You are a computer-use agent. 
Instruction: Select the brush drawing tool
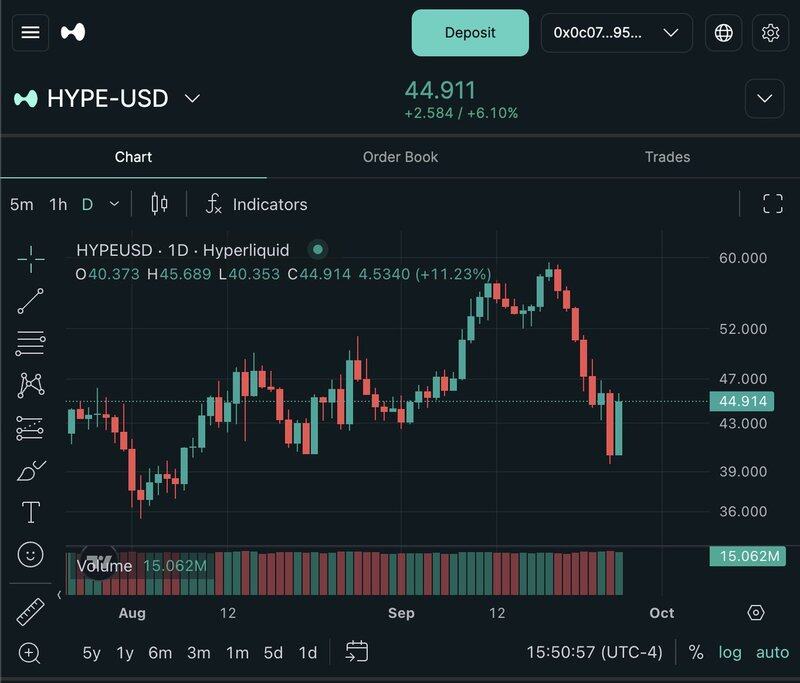tap(31, 470)
